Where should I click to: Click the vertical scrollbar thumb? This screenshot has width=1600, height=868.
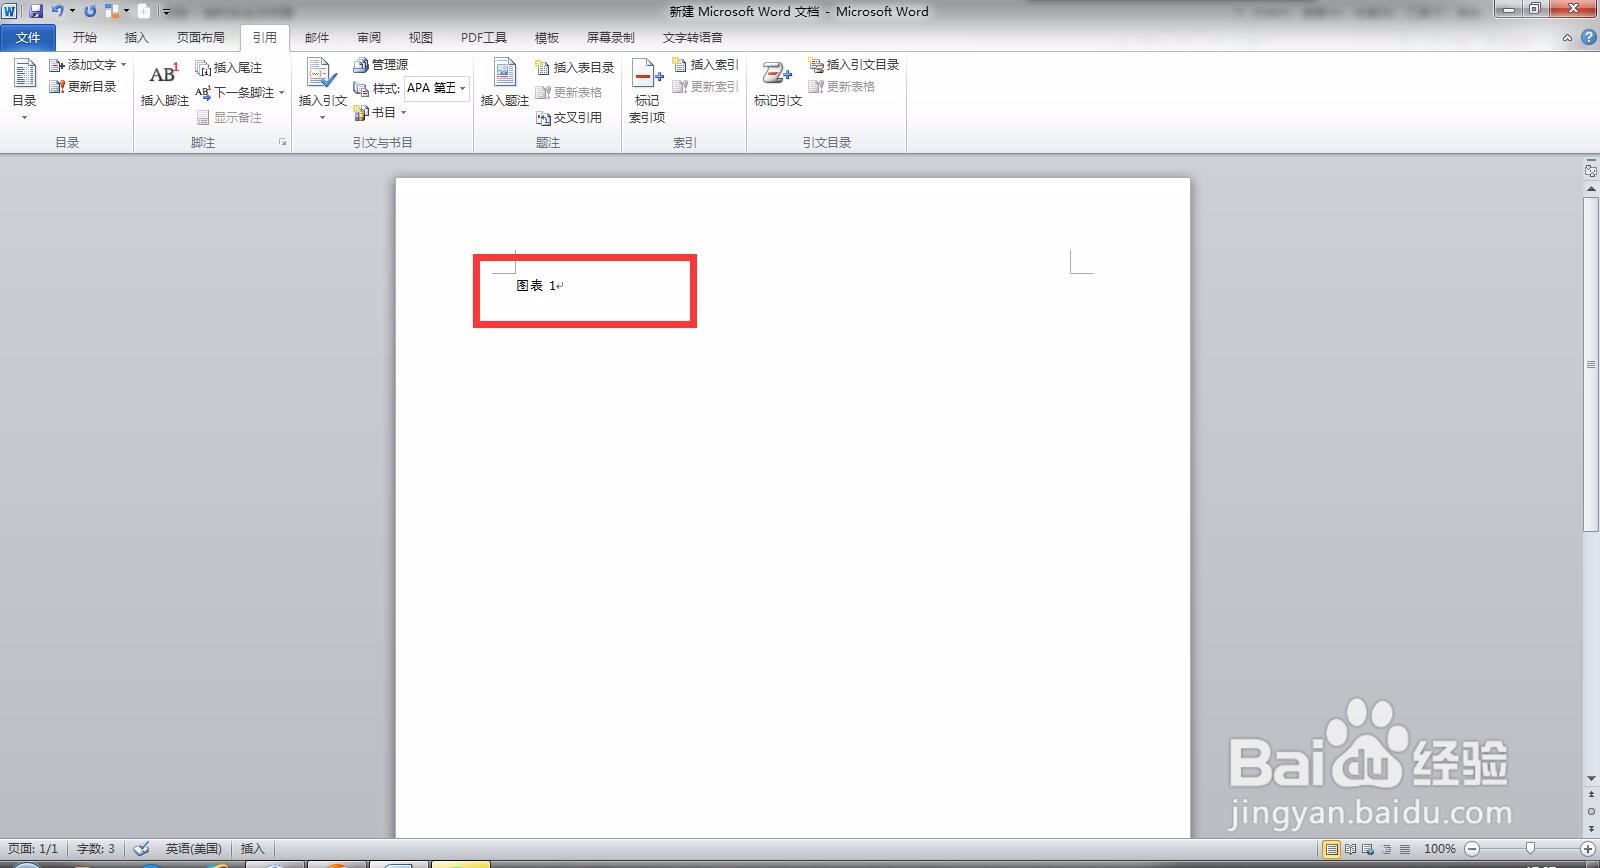point(1591,365)
